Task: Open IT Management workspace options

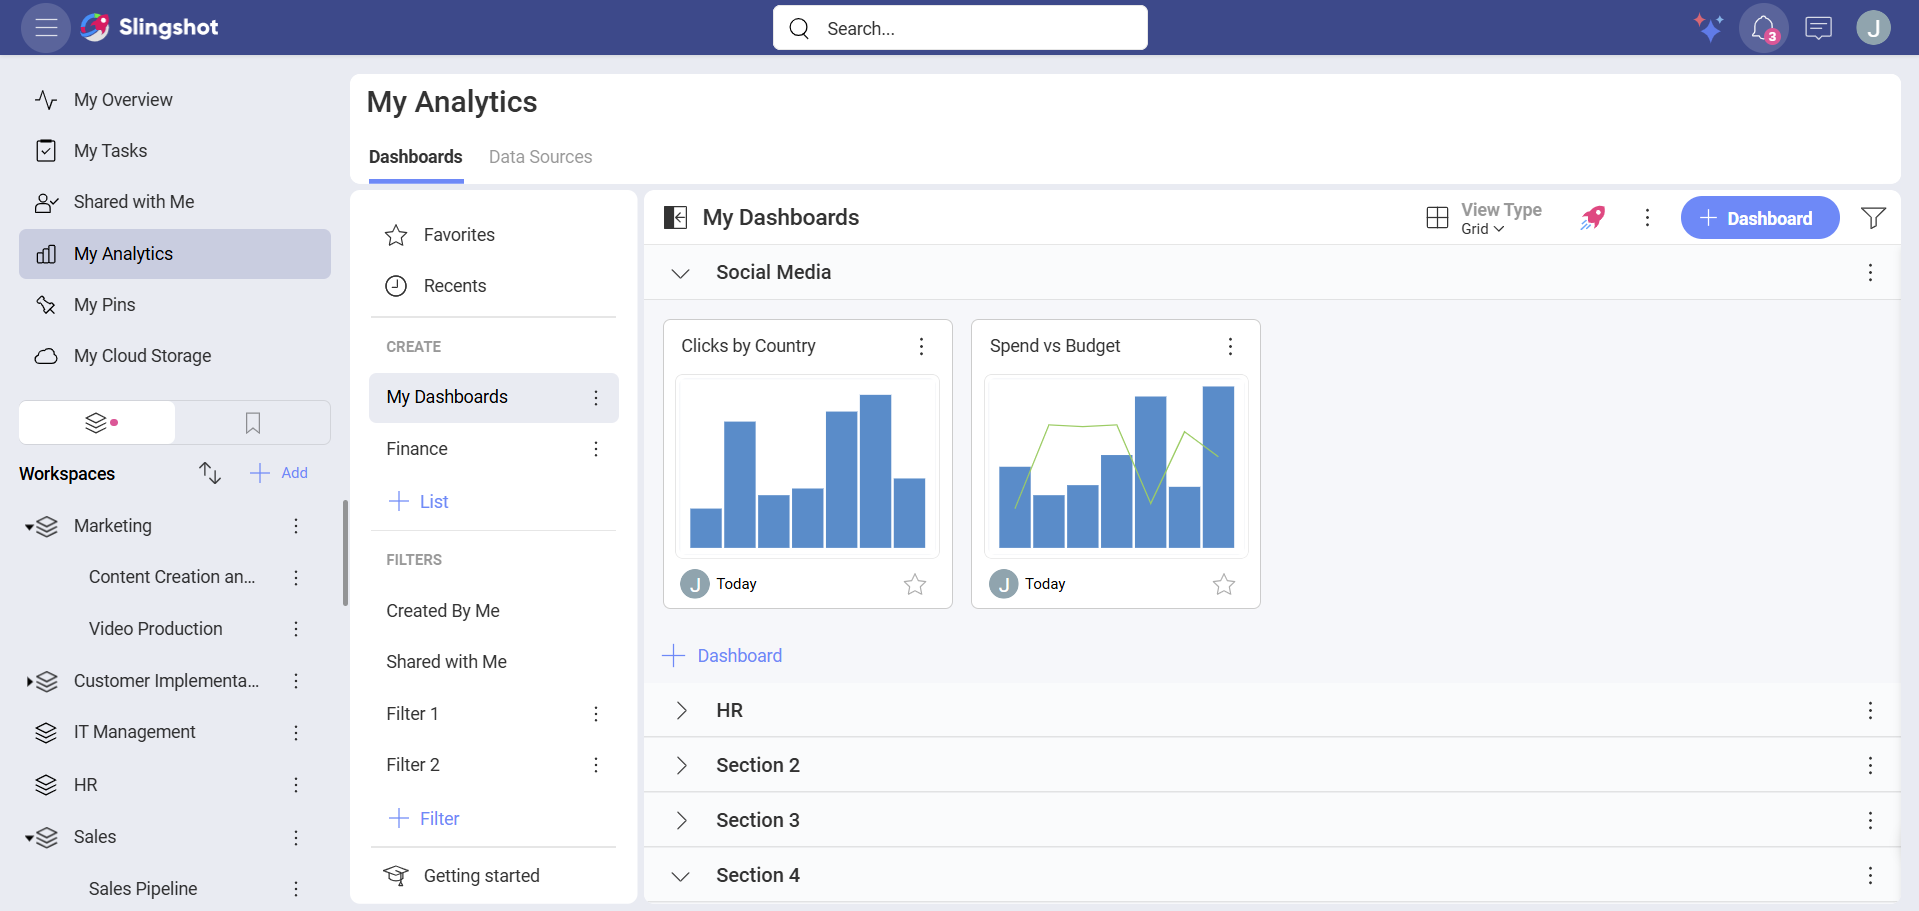Action: coord(296,733)
